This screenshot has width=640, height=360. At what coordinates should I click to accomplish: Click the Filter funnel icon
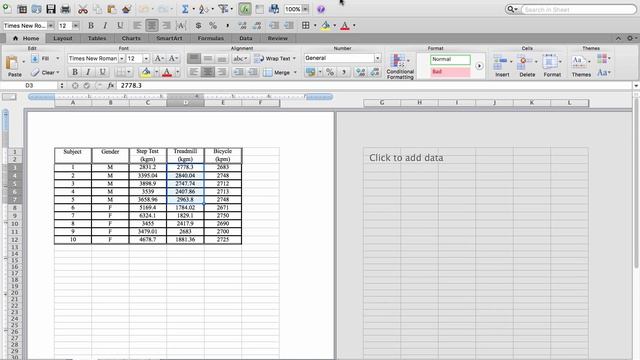pos(223,9)
